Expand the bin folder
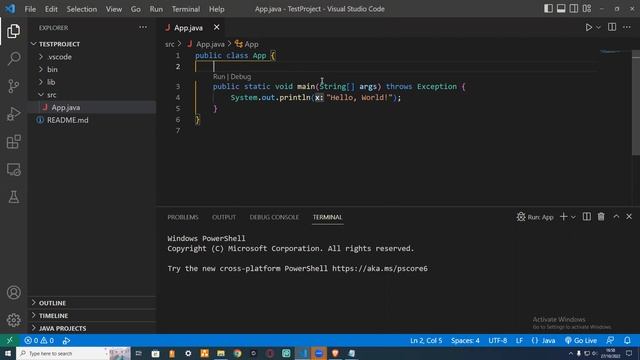 (92, 69)
